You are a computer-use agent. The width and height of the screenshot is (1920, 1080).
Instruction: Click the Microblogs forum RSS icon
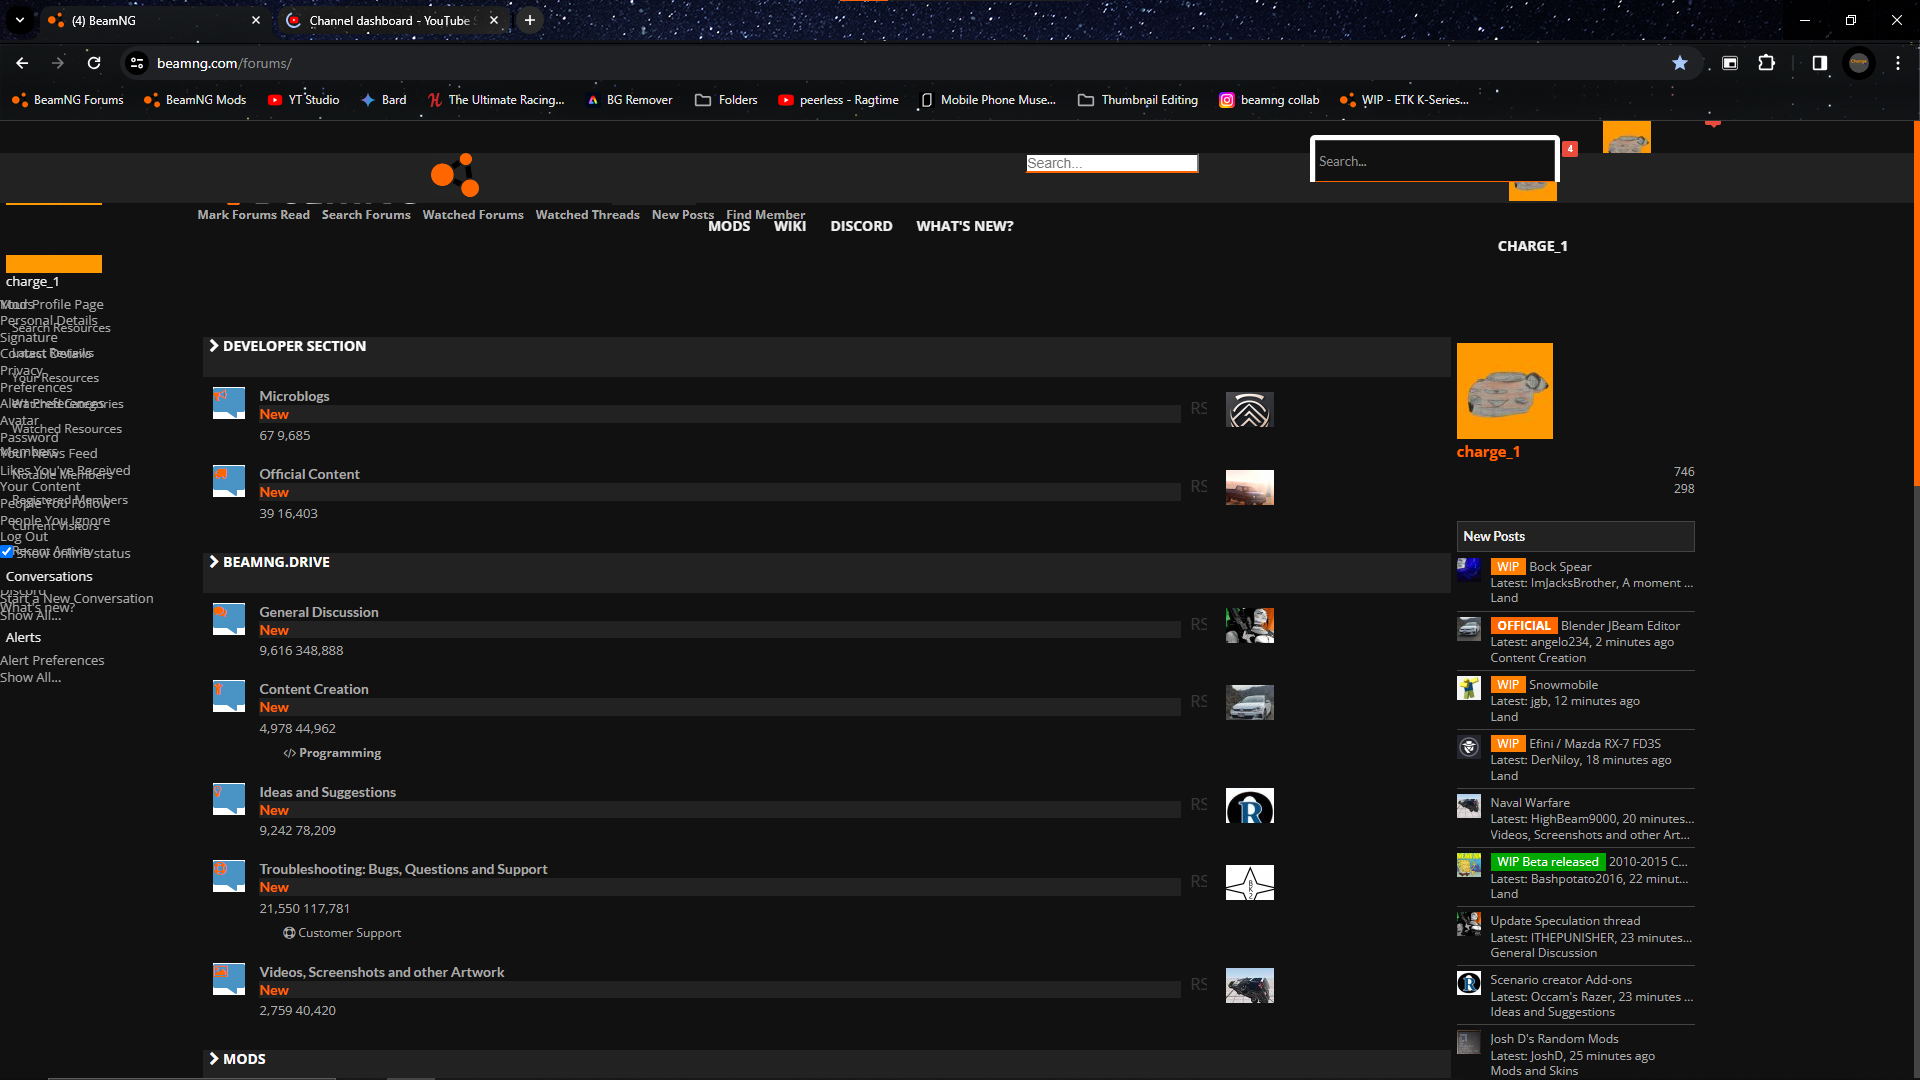click(x=1198, y=409)
